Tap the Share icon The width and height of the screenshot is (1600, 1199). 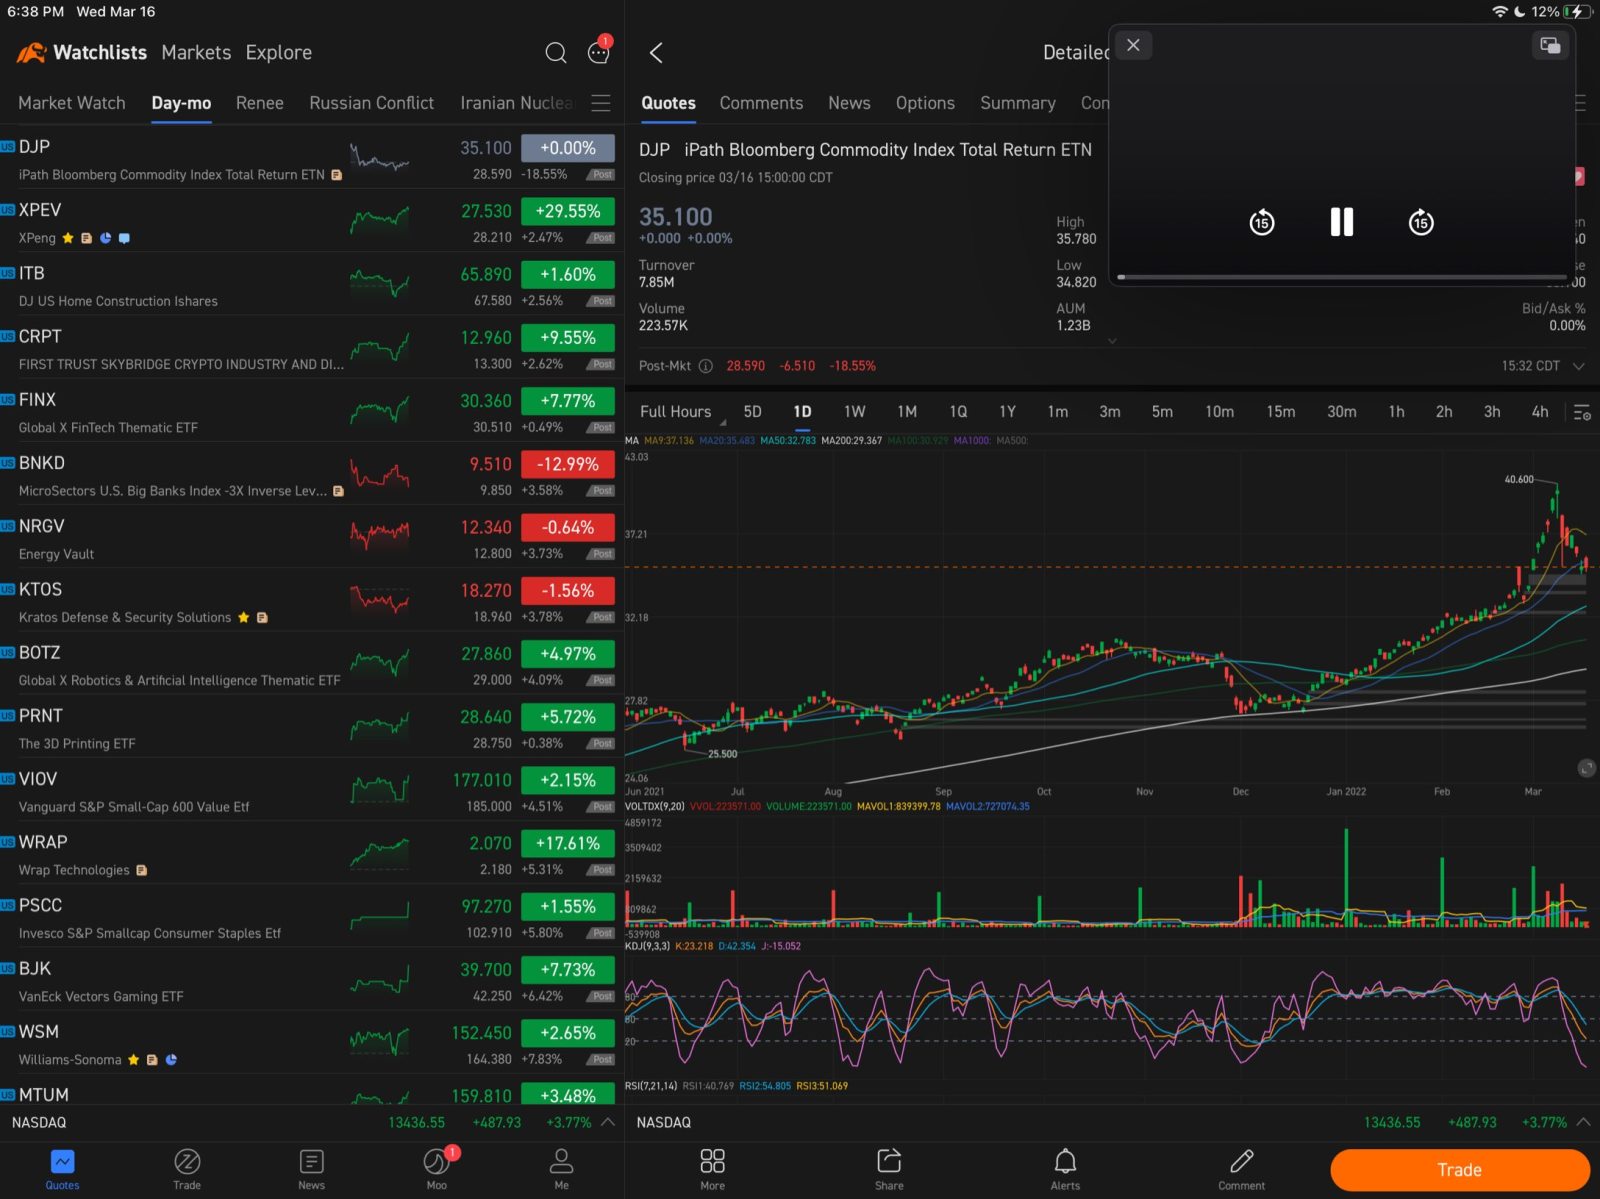(889, 1169)
